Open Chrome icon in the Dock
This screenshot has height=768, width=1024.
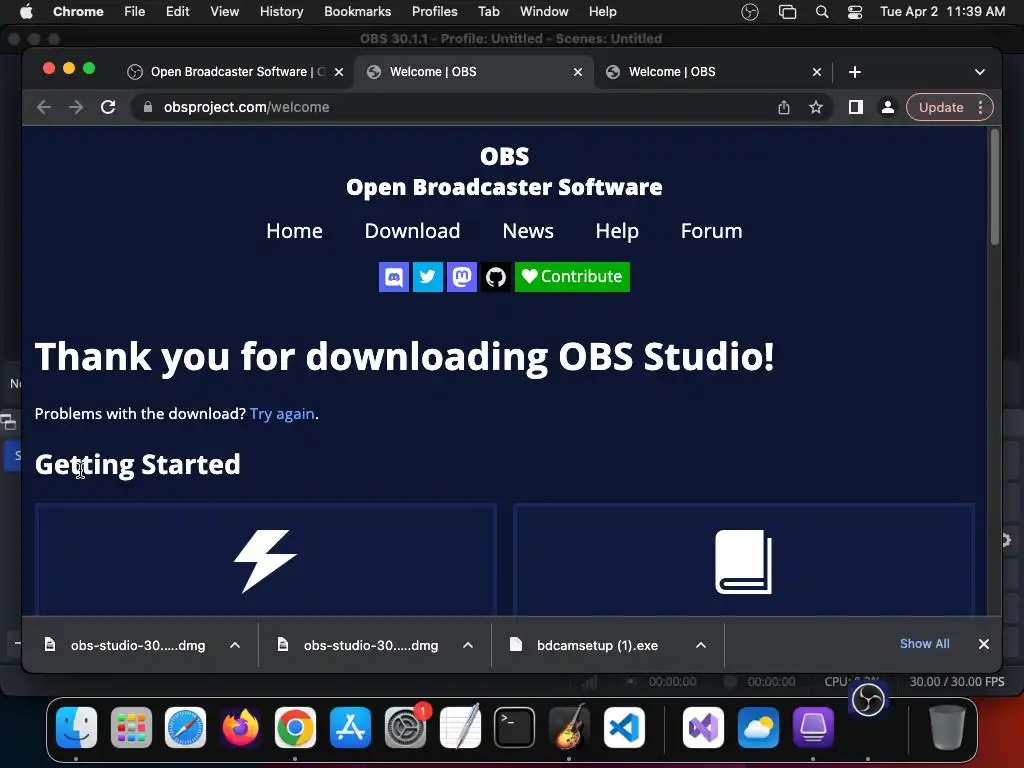pos(295,728)
